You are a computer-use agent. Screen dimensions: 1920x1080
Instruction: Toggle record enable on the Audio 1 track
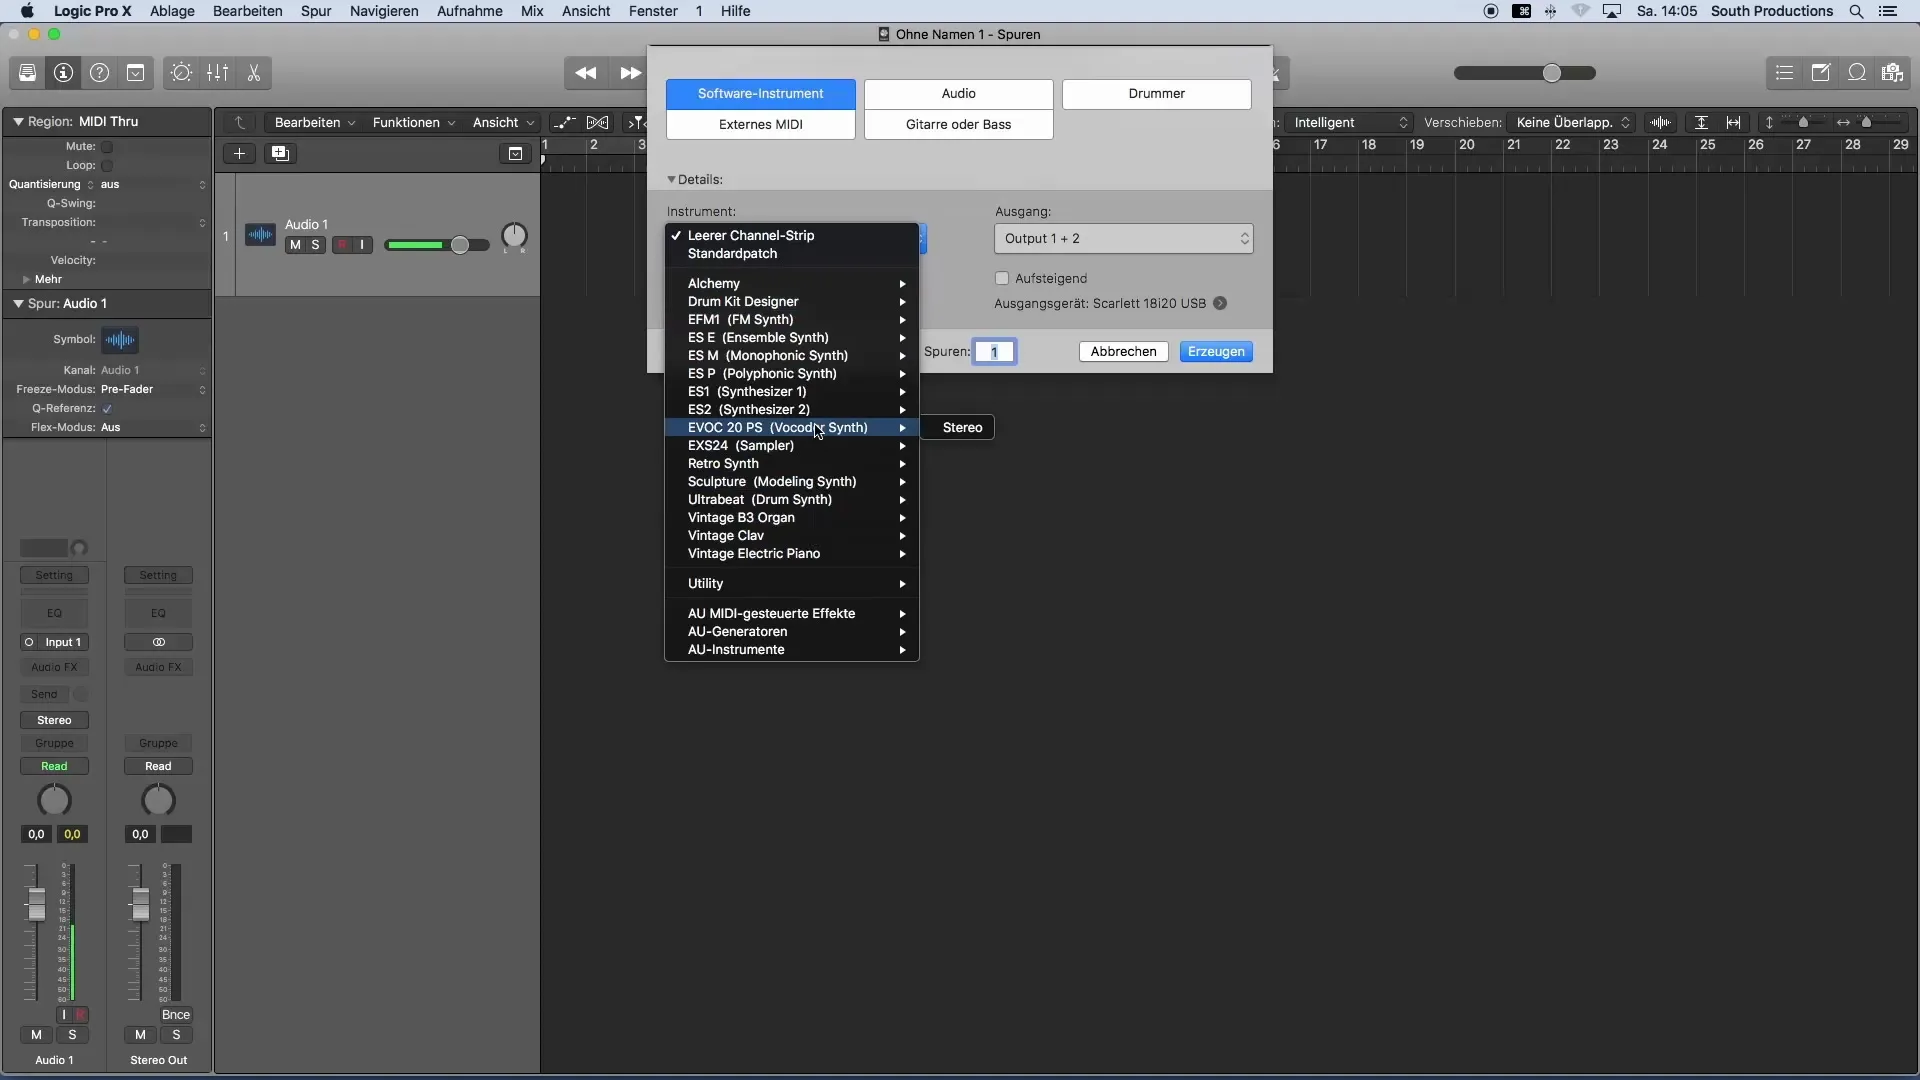pyautogui.click(x=342, y=245)
